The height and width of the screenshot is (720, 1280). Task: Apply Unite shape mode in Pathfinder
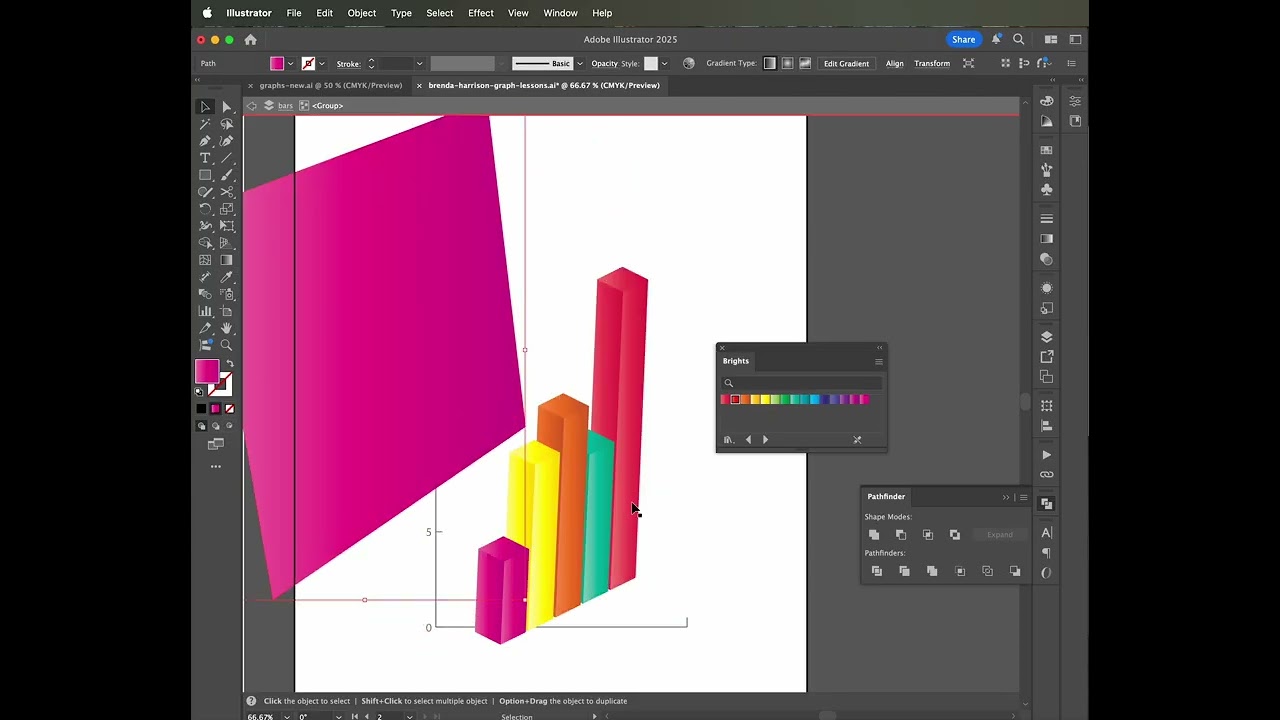(x=874, y=535)
